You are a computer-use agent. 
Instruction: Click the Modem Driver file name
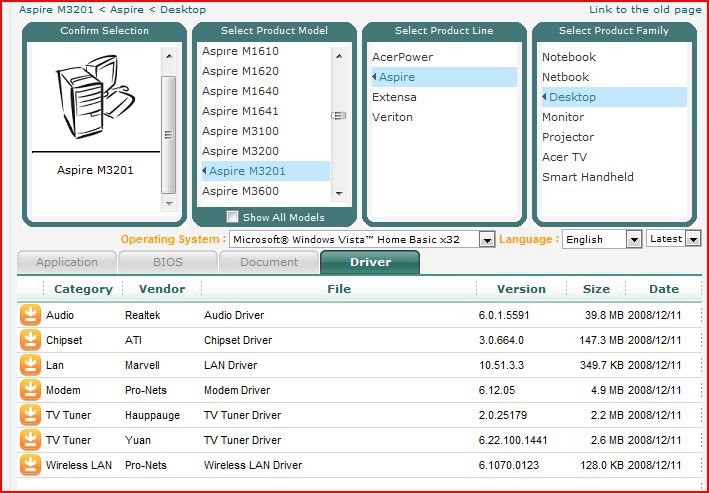pos(237,390)
